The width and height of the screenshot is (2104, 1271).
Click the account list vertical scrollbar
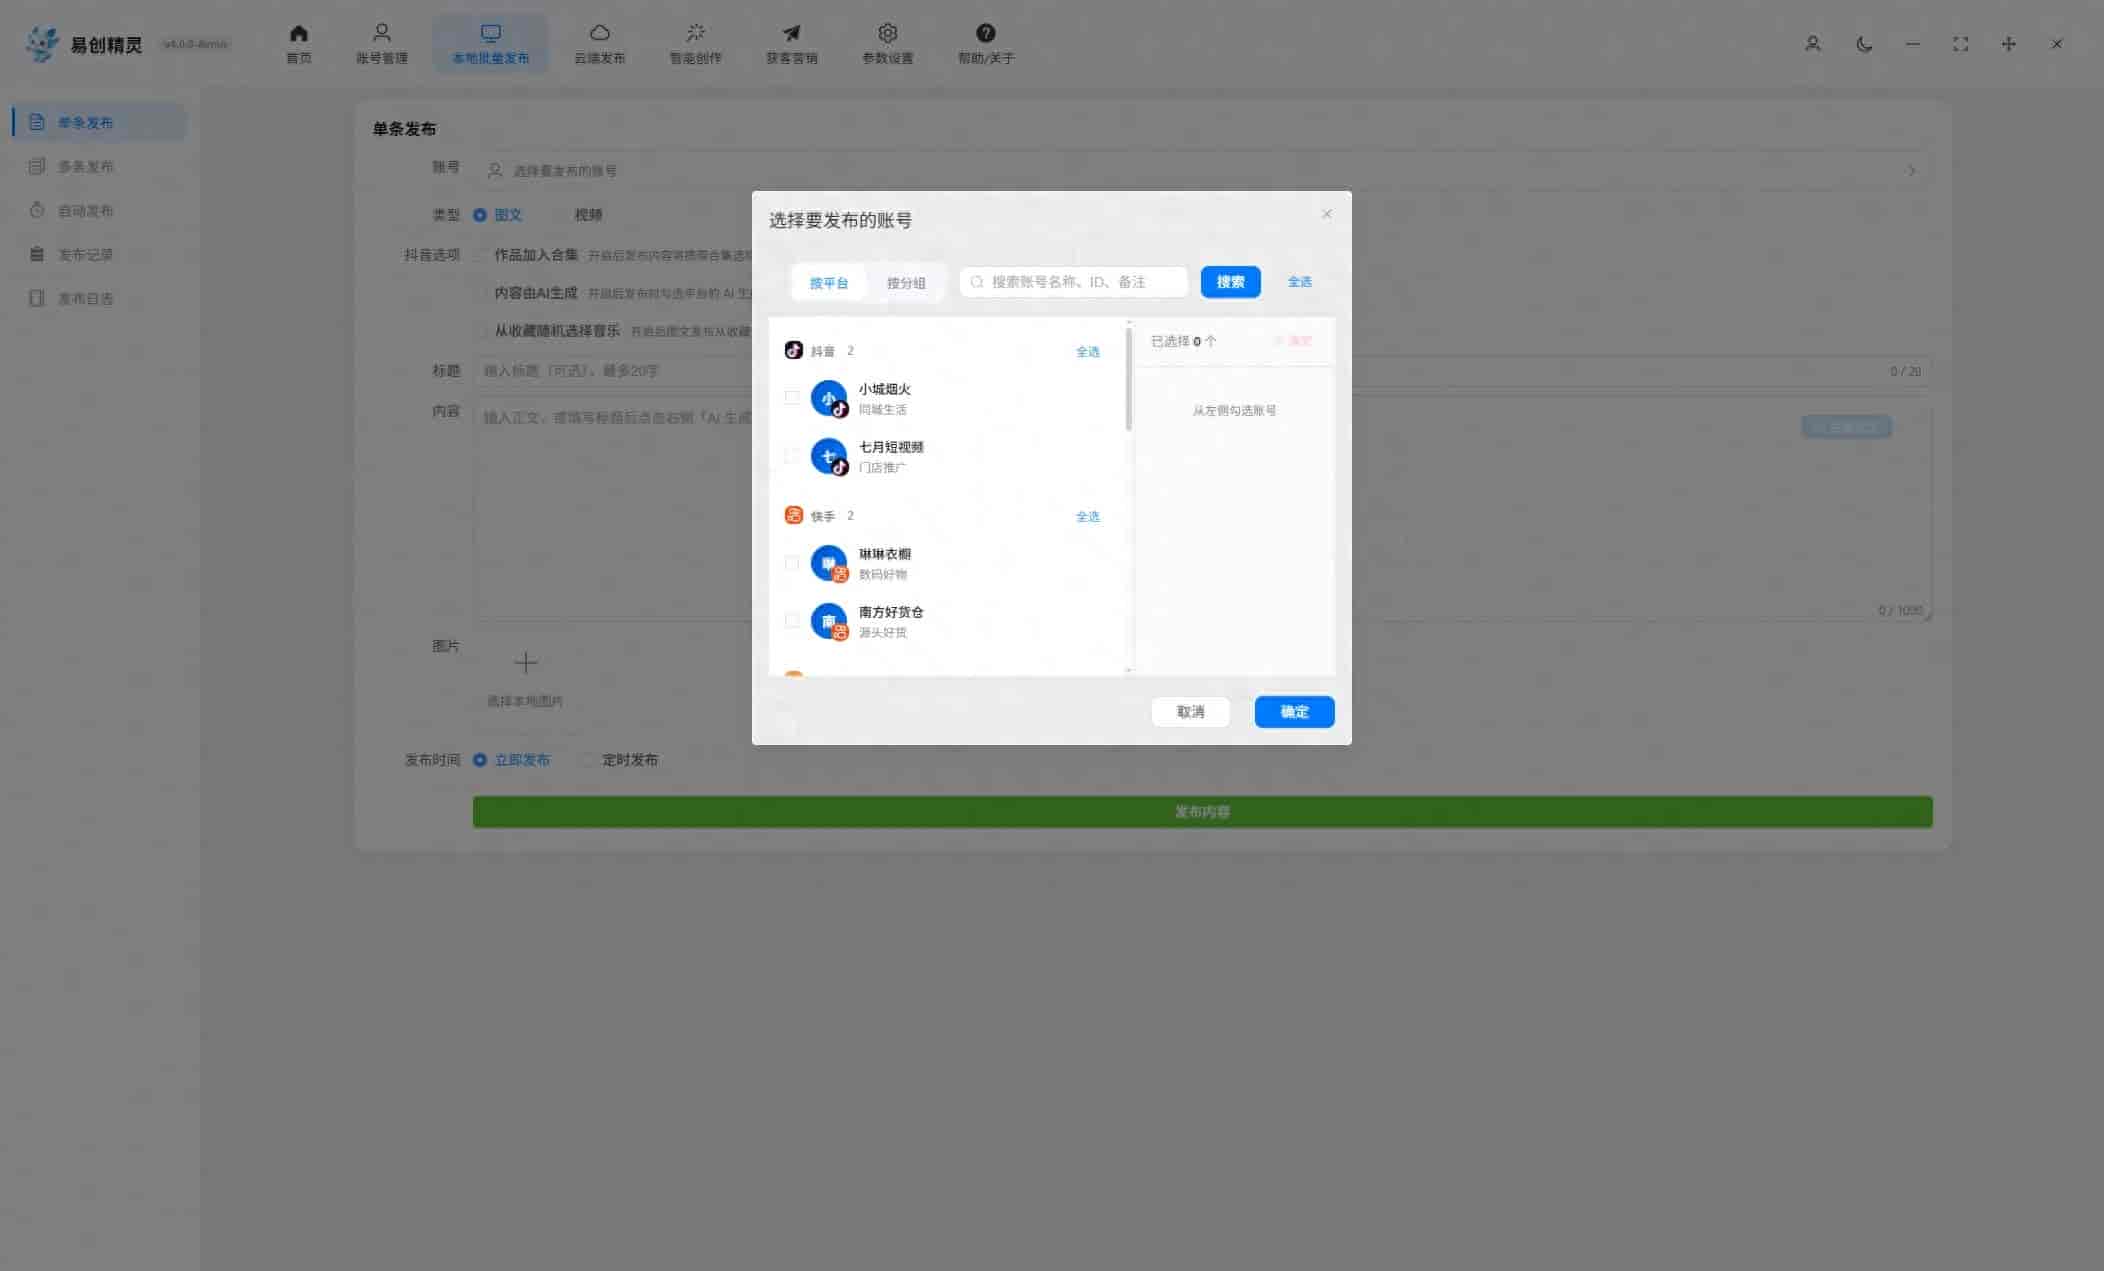pos(1128,380)
